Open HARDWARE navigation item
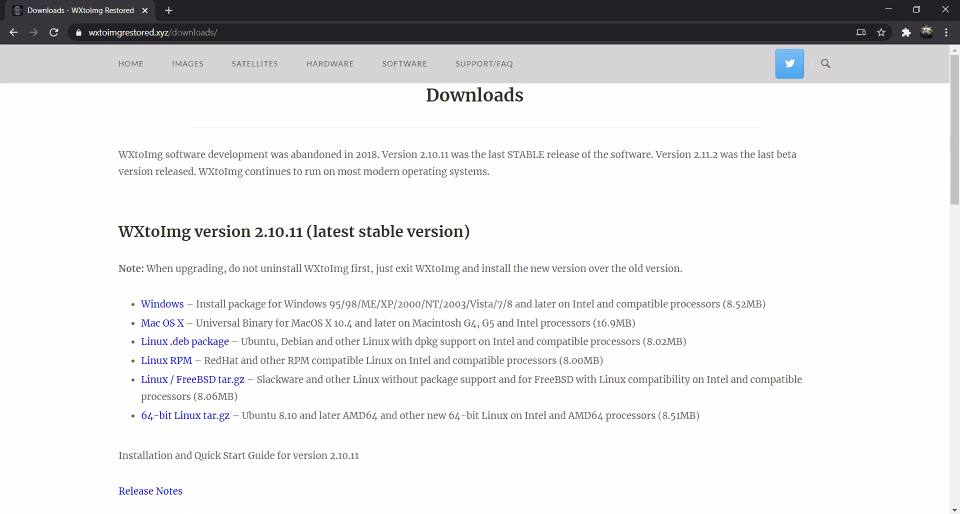 click(330, 64)
